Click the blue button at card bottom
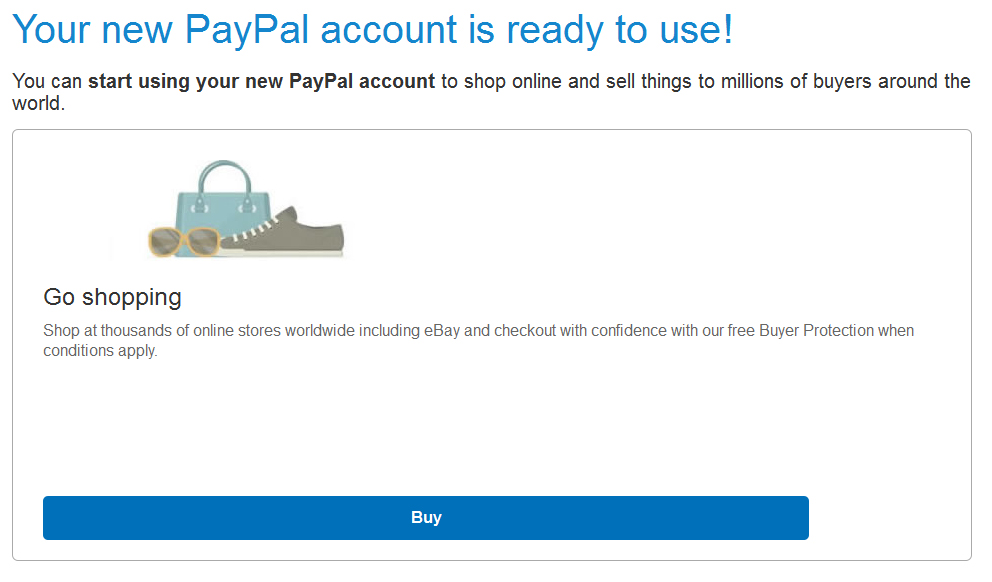 click(425, 518)
